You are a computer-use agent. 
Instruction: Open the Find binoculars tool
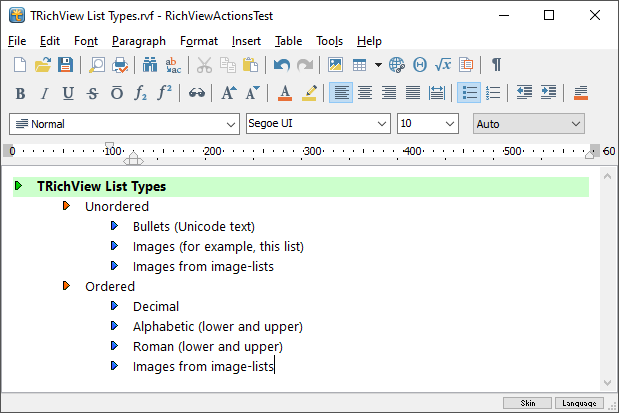point(150,65)
